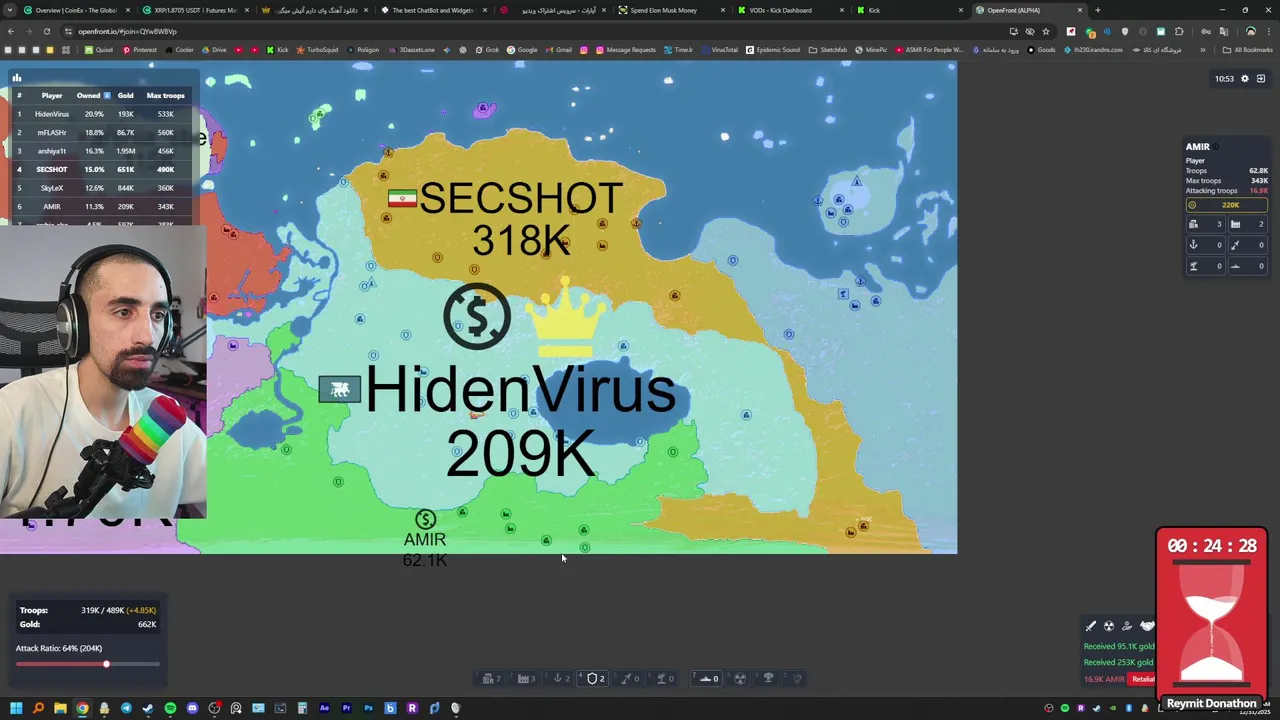The height and width of the screenshot is (720, 1280).
Task: Click the trade events filter icon
Action: pyautogui.click(x=1127, y=626)
